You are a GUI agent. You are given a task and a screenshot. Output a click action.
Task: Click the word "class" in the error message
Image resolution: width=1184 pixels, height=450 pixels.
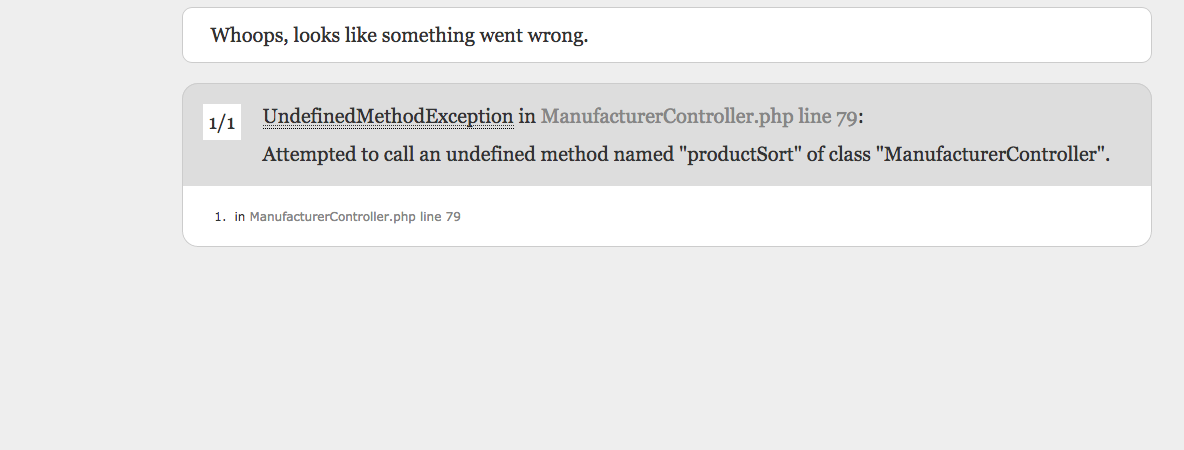pyautogui.click(x=848, y=155)
